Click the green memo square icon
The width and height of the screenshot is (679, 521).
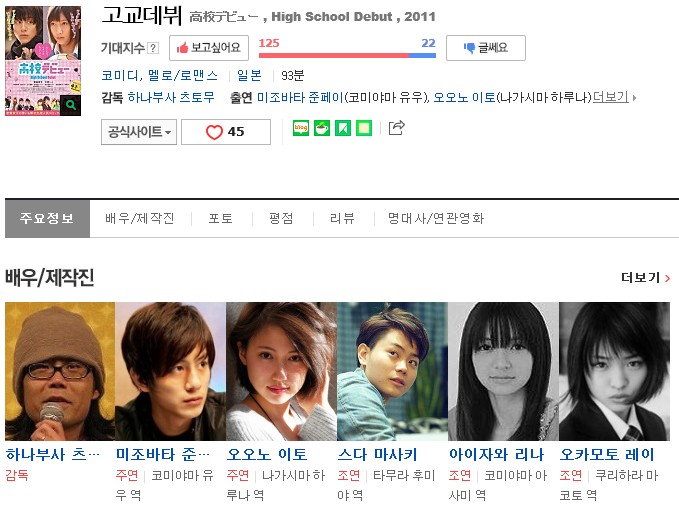click(364, 128)
